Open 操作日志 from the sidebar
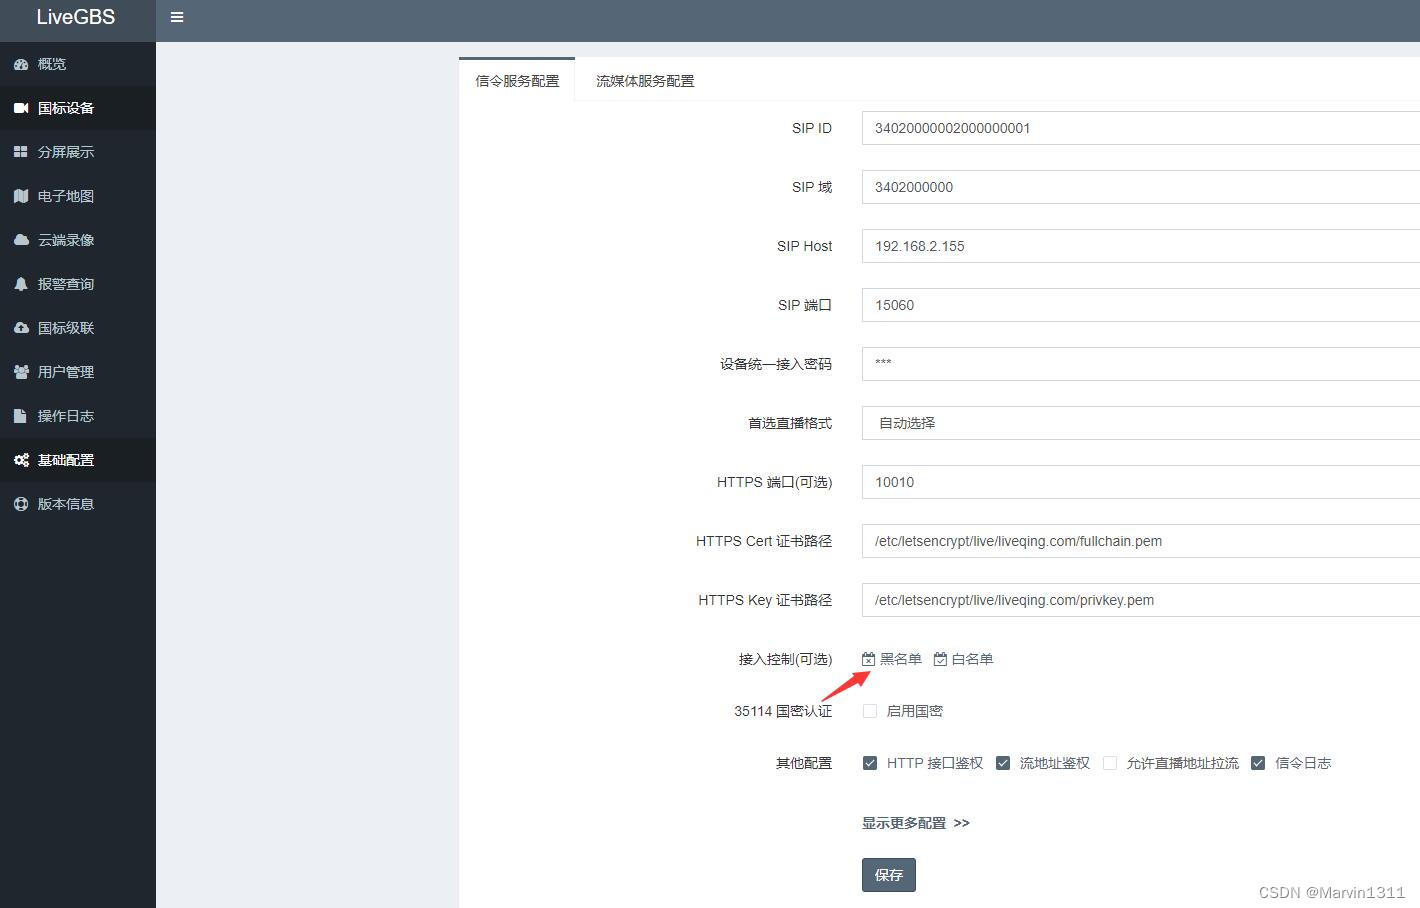The height and width of the screenshot is (908, 1420). click(x=78, y=416)
